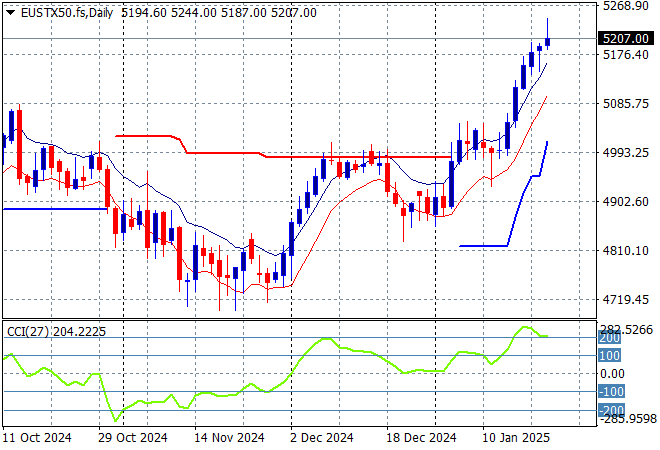
Task: Click the EUSTX50.fs,Daily chart title
Action: [x=58, y=12]
